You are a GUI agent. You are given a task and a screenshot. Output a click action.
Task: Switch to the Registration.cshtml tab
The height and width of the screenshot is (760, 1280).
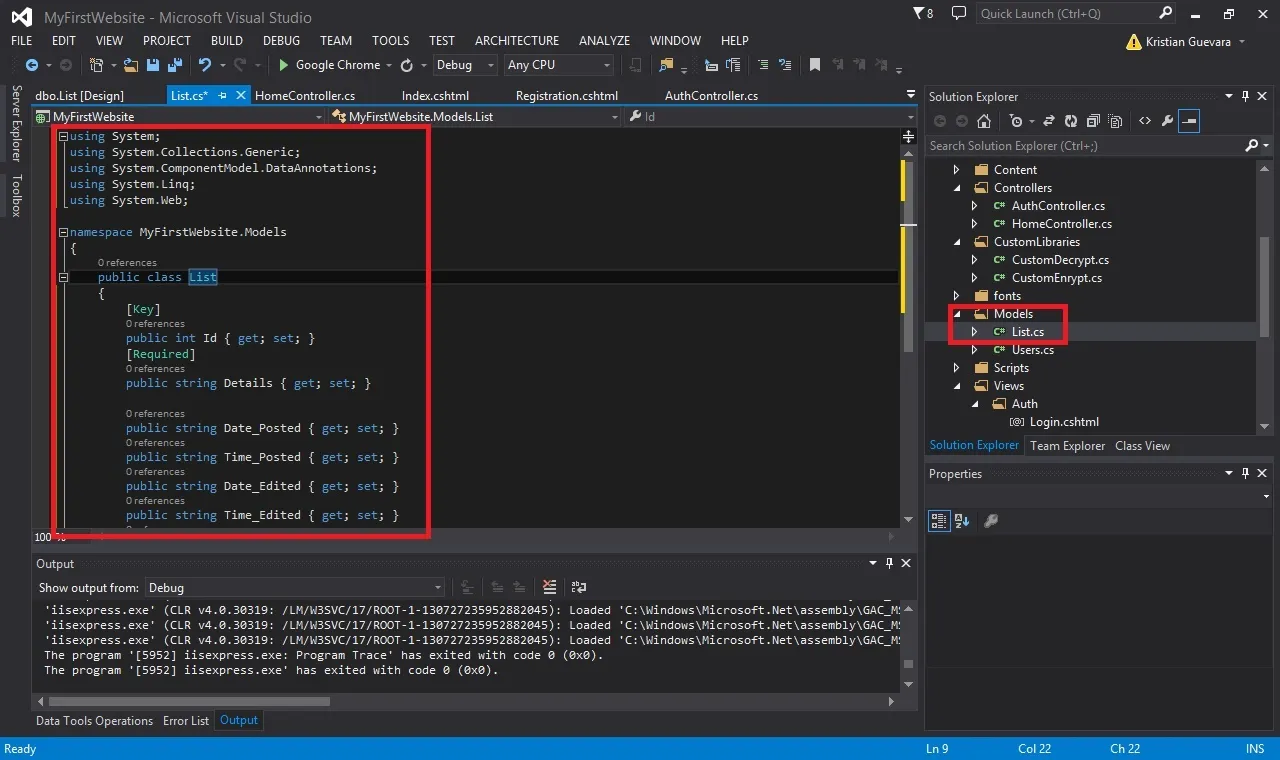click(x=567, y=96)
